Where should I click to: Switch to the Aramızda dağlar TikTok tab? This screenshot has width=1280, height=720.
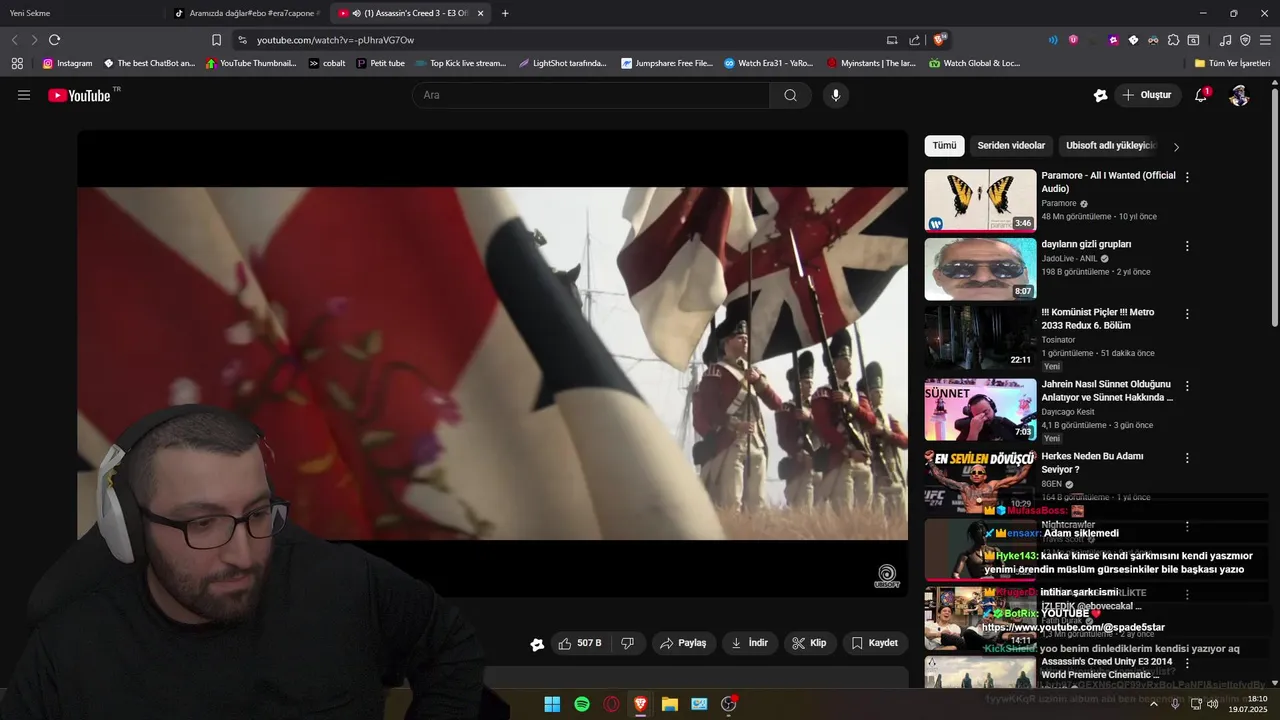pos(245,13)
